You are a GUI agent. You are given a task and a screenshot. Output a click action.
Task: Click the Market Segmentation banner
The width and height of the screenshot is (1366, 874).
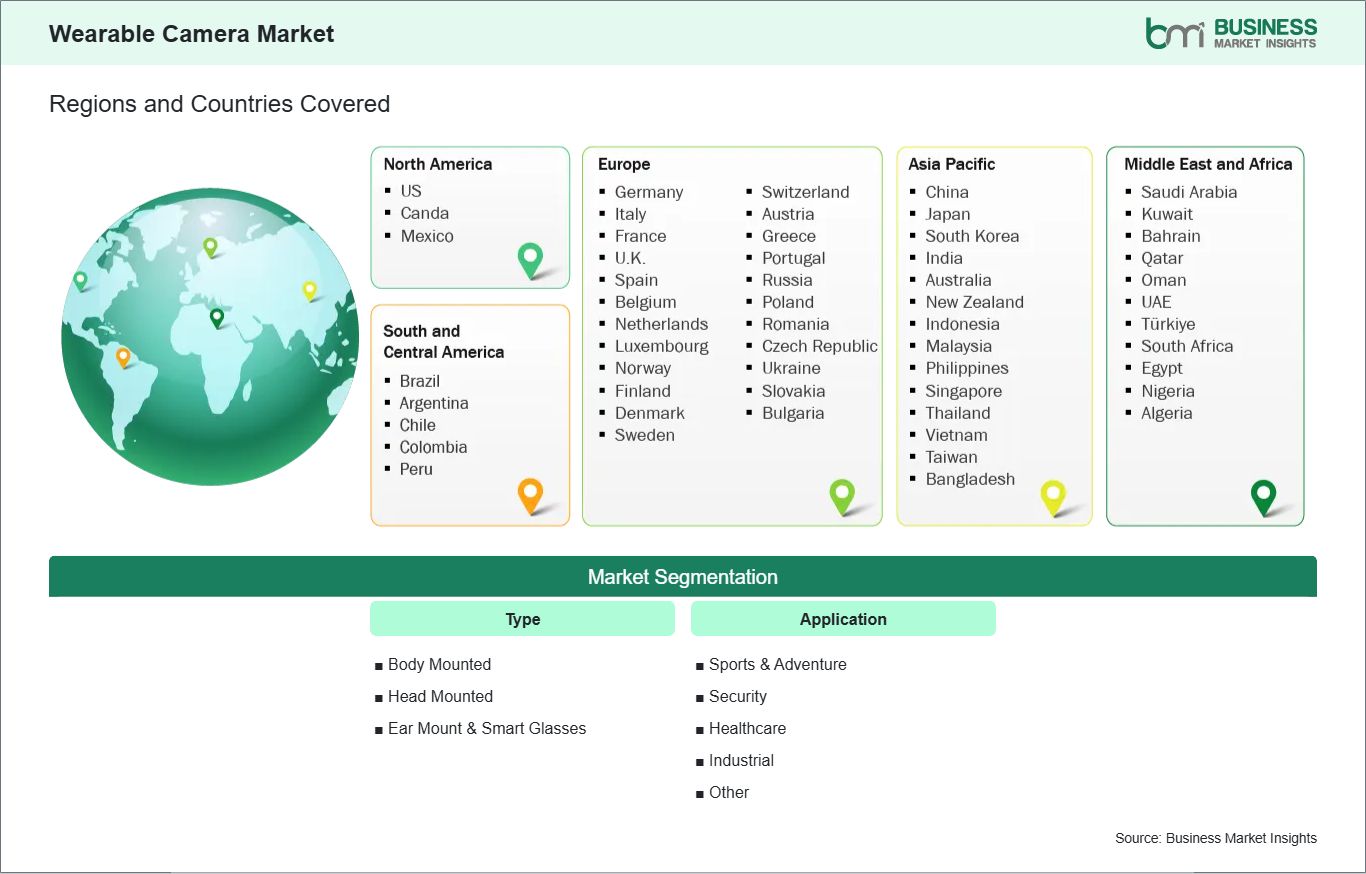pos(683,576)
